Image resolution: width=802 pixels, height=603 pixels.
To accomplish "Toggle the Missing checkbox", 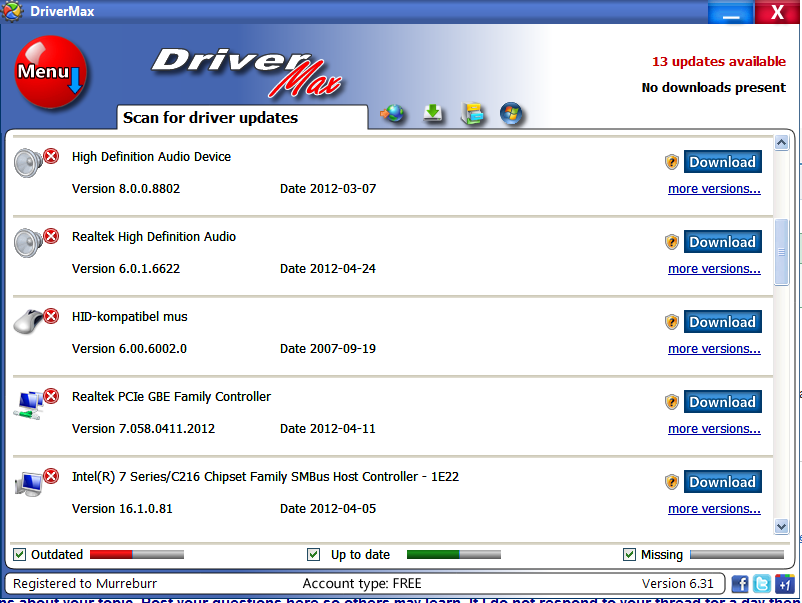I will coord(630,554).
